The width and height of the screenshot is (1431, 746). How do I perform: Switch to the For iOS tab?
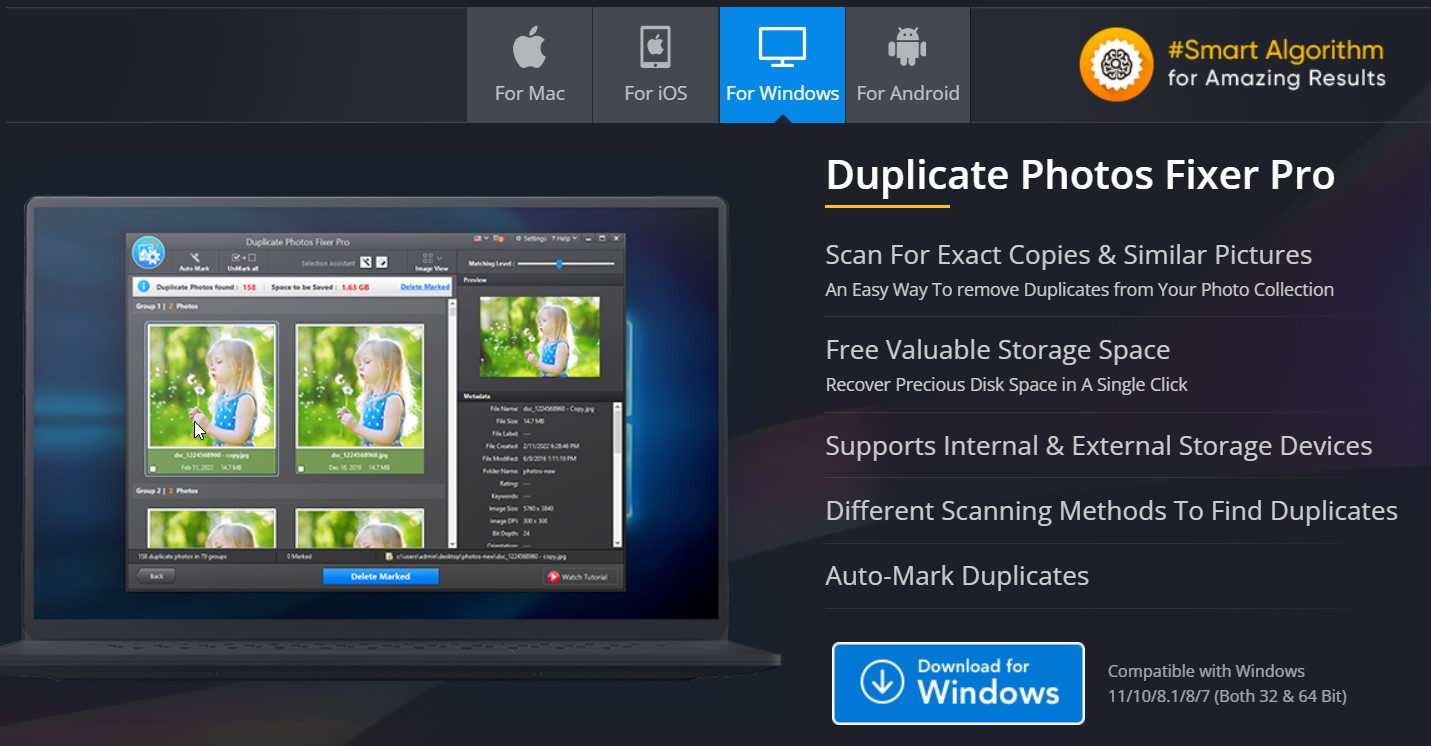click(x=656, y=65)
